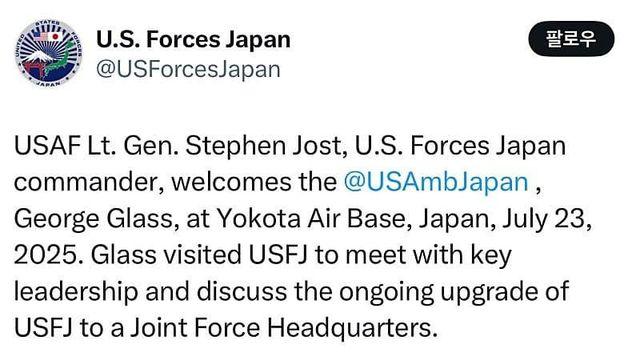Click the American flag in the seal logo
This screenshot has height=360, width=640.
(x=40, y=37)
